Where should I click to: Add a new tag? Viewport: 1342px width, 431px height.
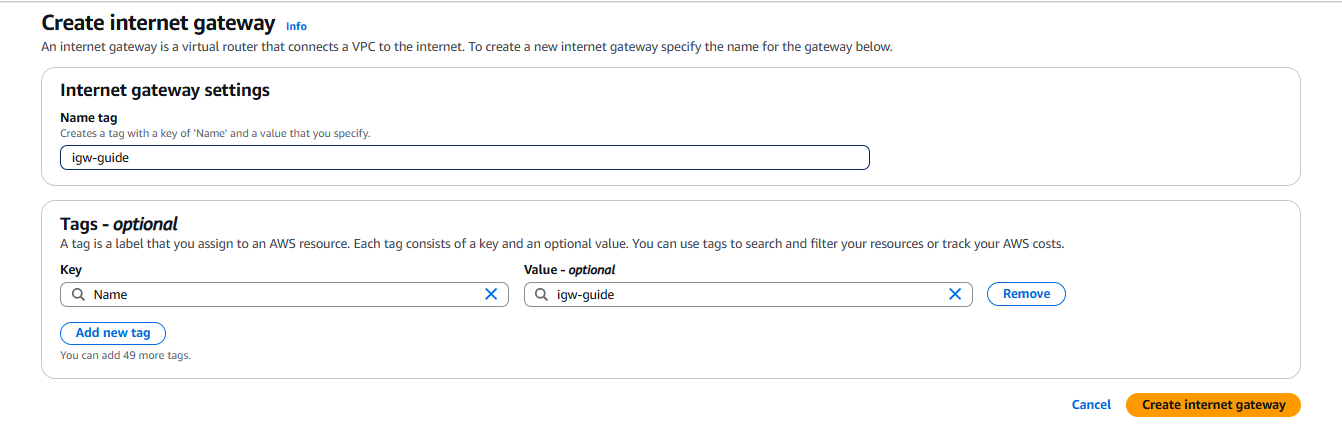point(113,333)
